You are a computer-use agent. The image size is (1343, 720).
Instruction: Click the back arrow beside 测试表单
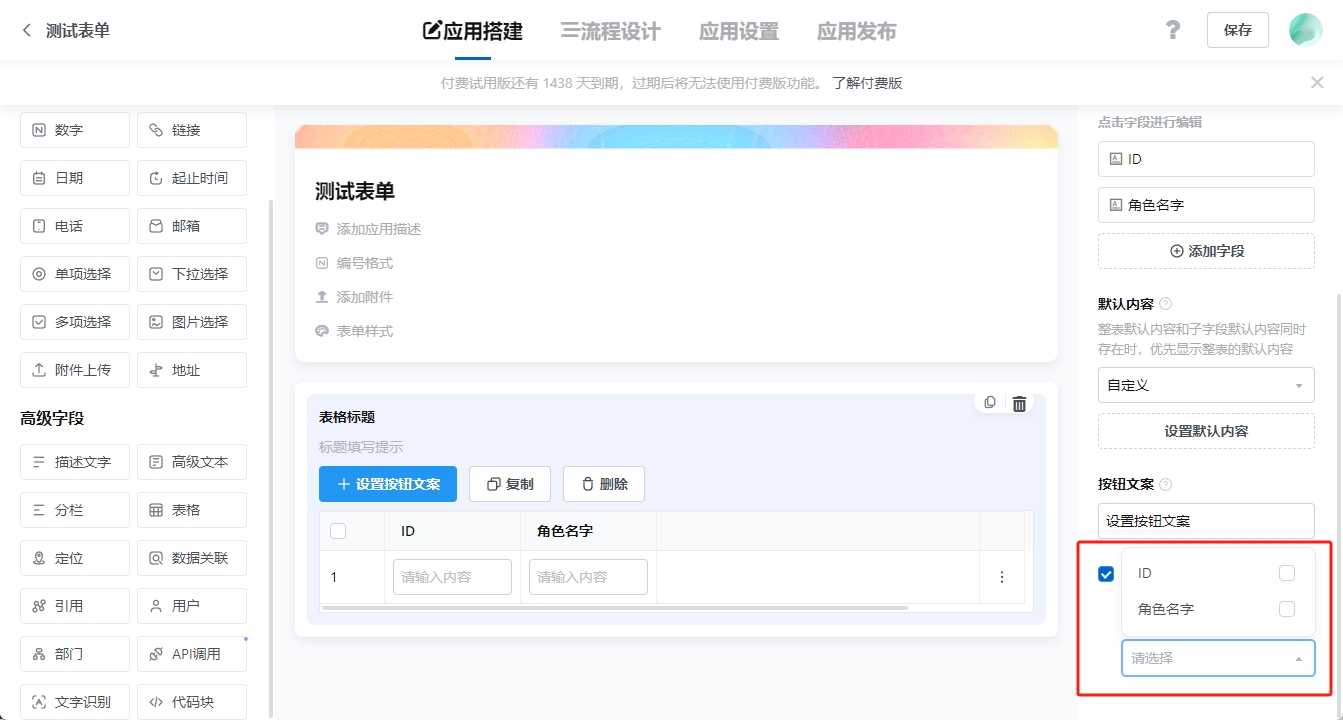coord(27,31)
